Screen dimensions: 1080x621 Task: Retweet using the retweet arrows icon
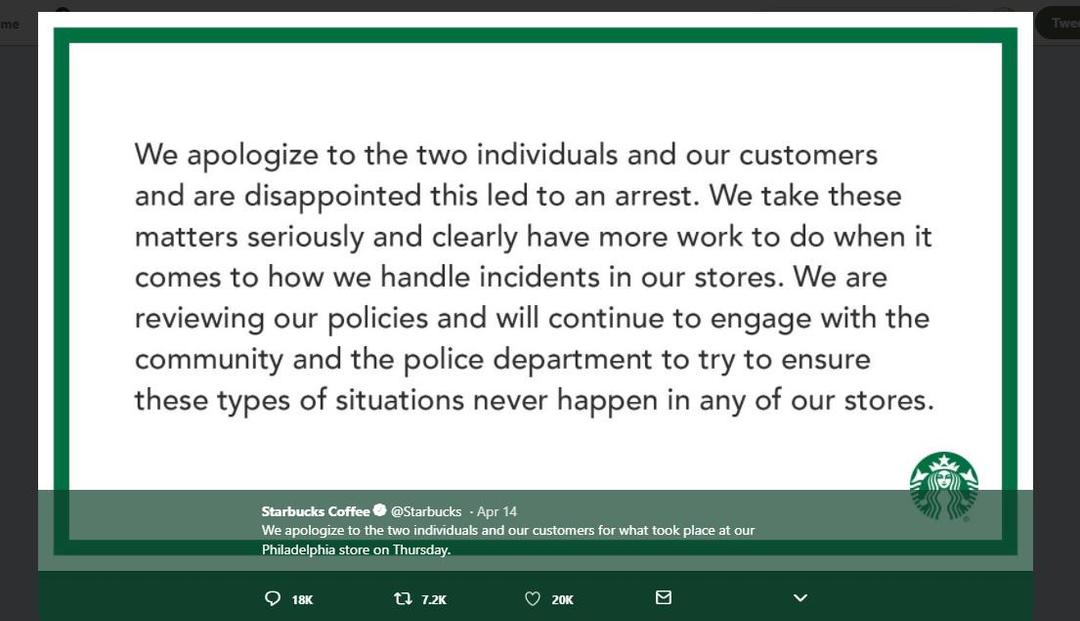[402, 598]
